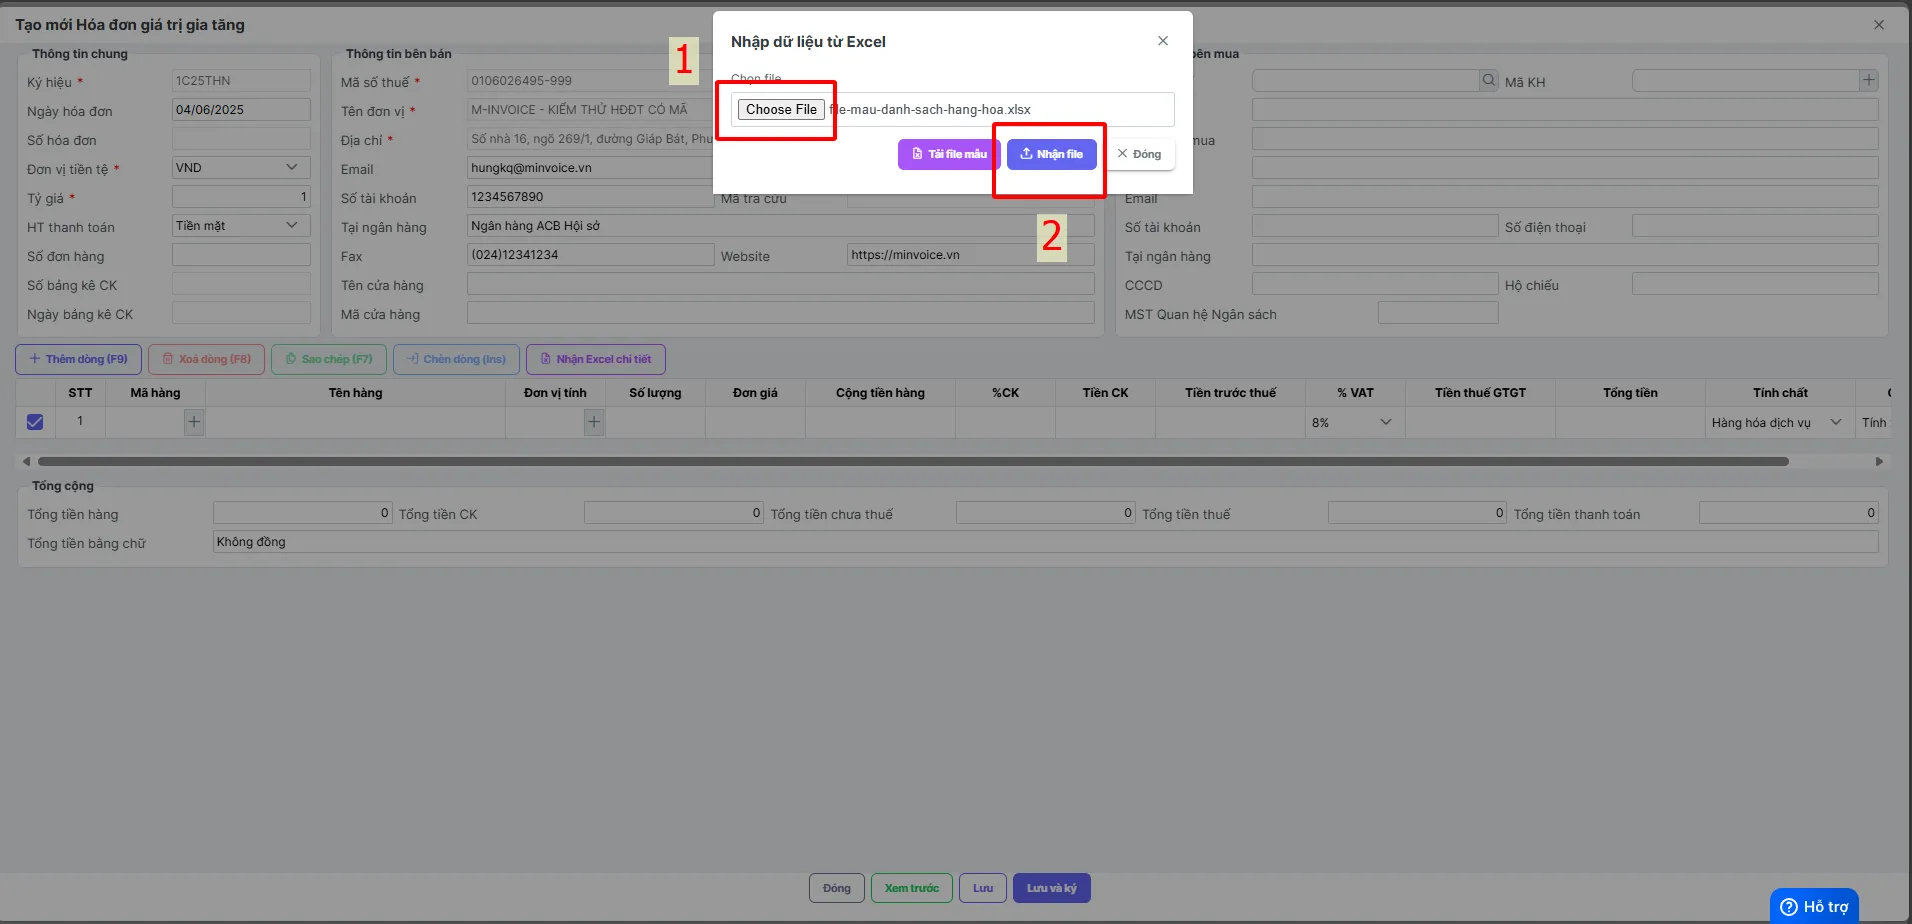Click the Số điện thoại input field
The height and width of the screenshot is (924, 1912).
1755,226
